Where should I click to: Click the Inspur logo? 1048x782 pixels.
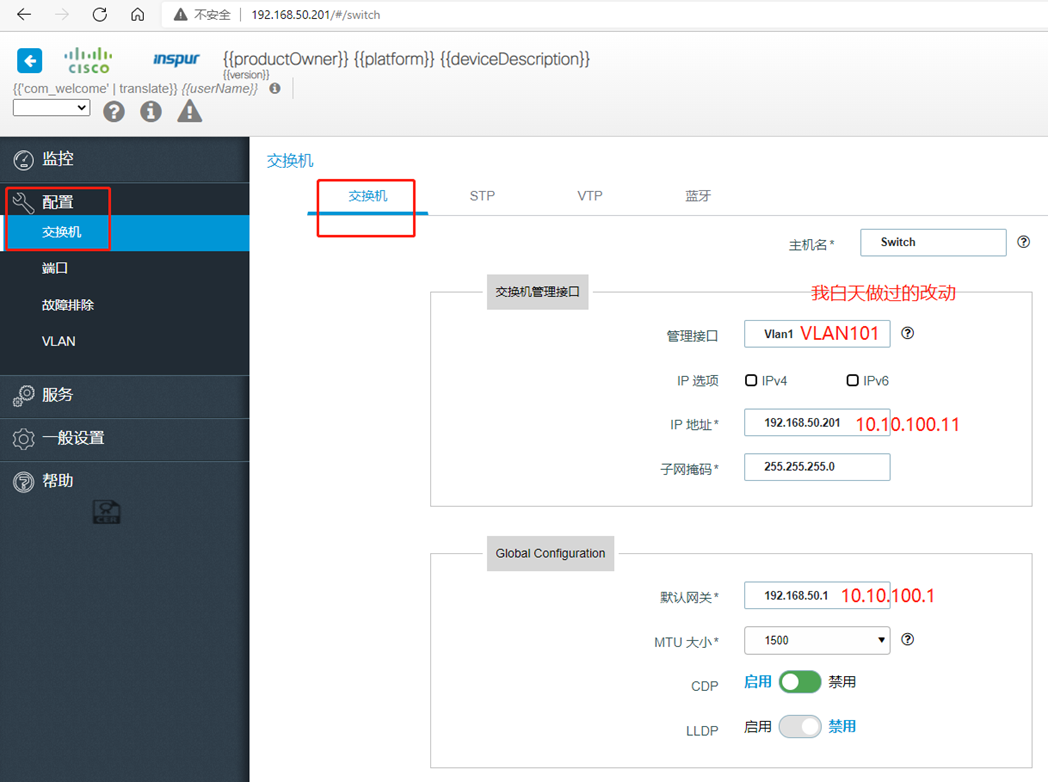176,59
